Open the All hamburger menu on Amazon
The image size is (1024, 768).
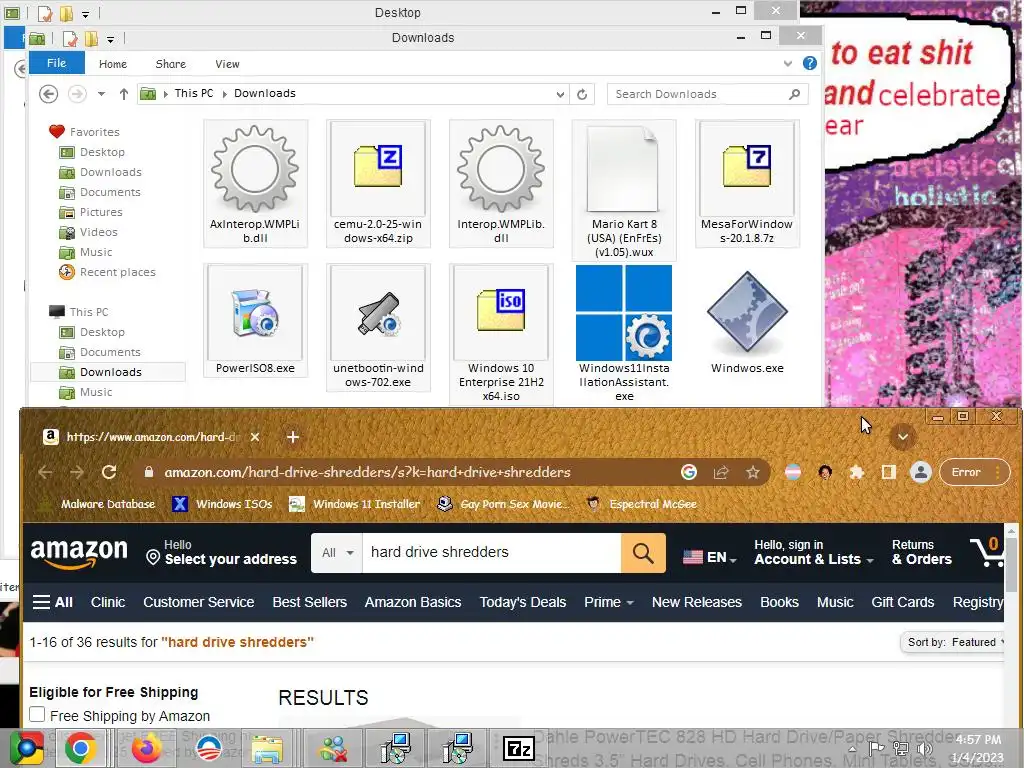tap(53, 602)
